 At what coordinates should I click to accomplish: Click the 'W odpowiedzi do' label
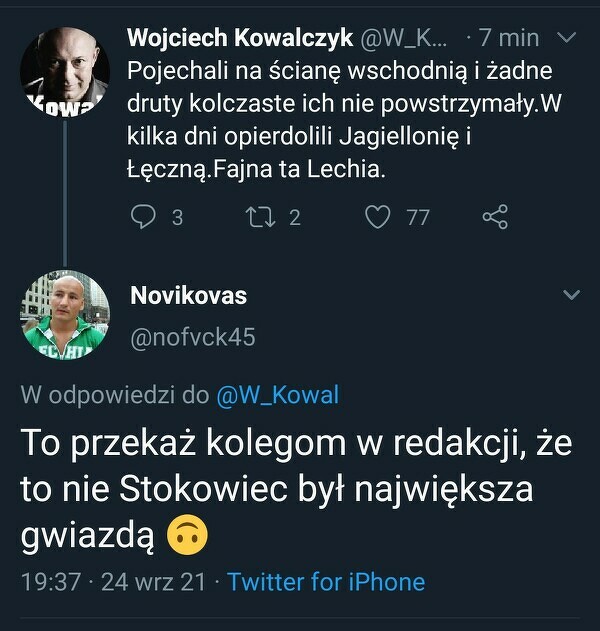pos(115,395)
